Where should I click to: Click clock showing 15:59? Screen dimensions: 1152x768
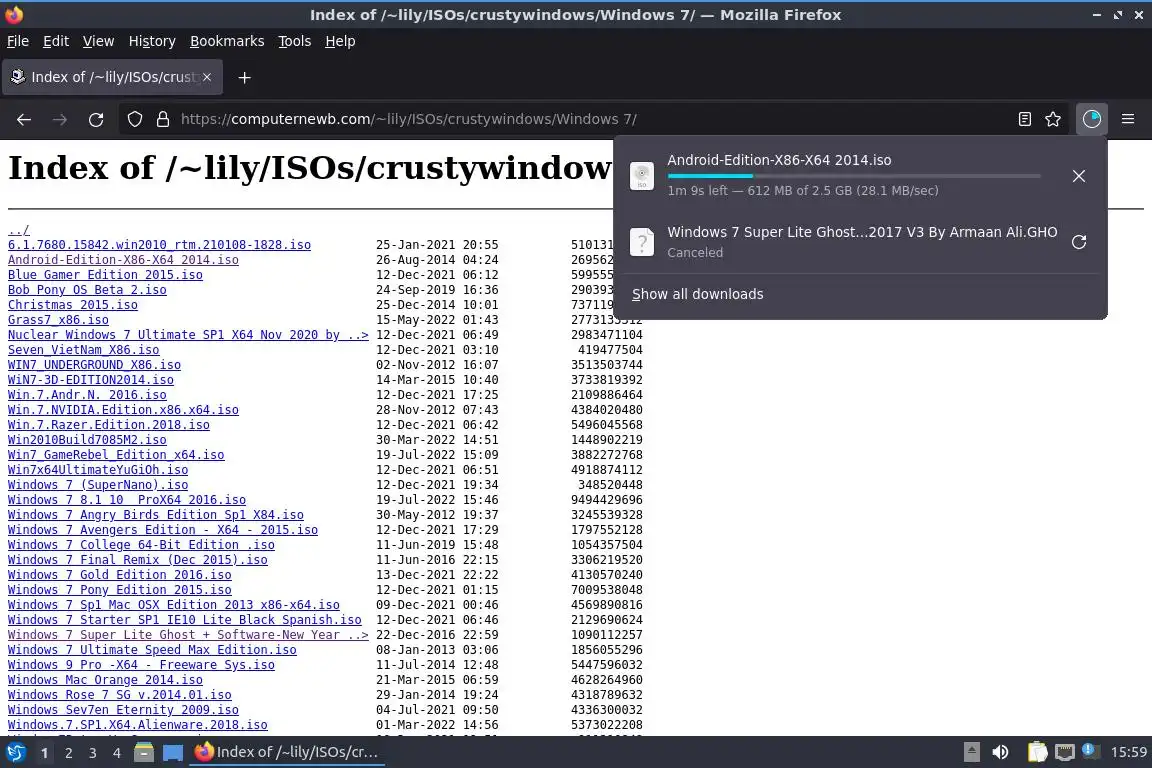pyautogui.click(x=1128, y=752)
